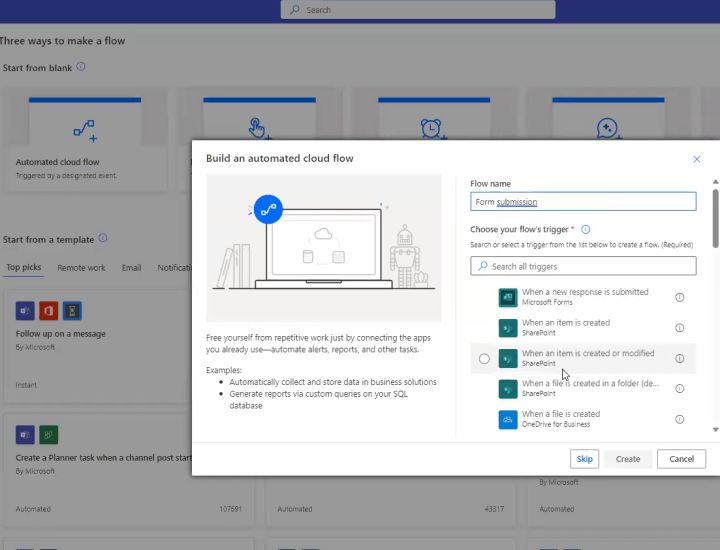Click Teams icon on 'Follow up on a message' card

[25, 311]
